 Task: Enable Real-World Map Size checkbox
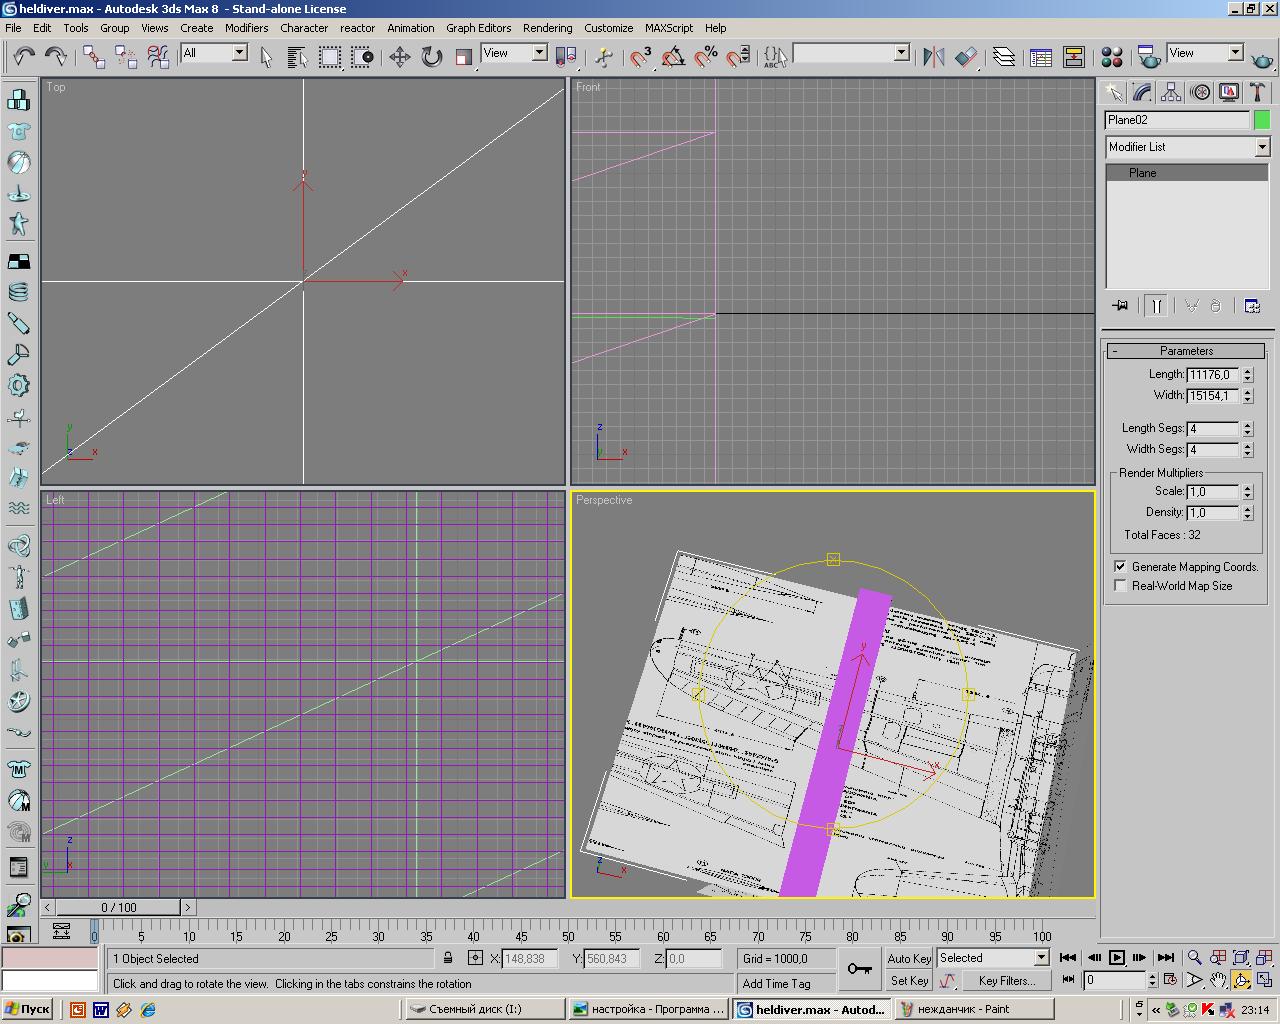1120,586
